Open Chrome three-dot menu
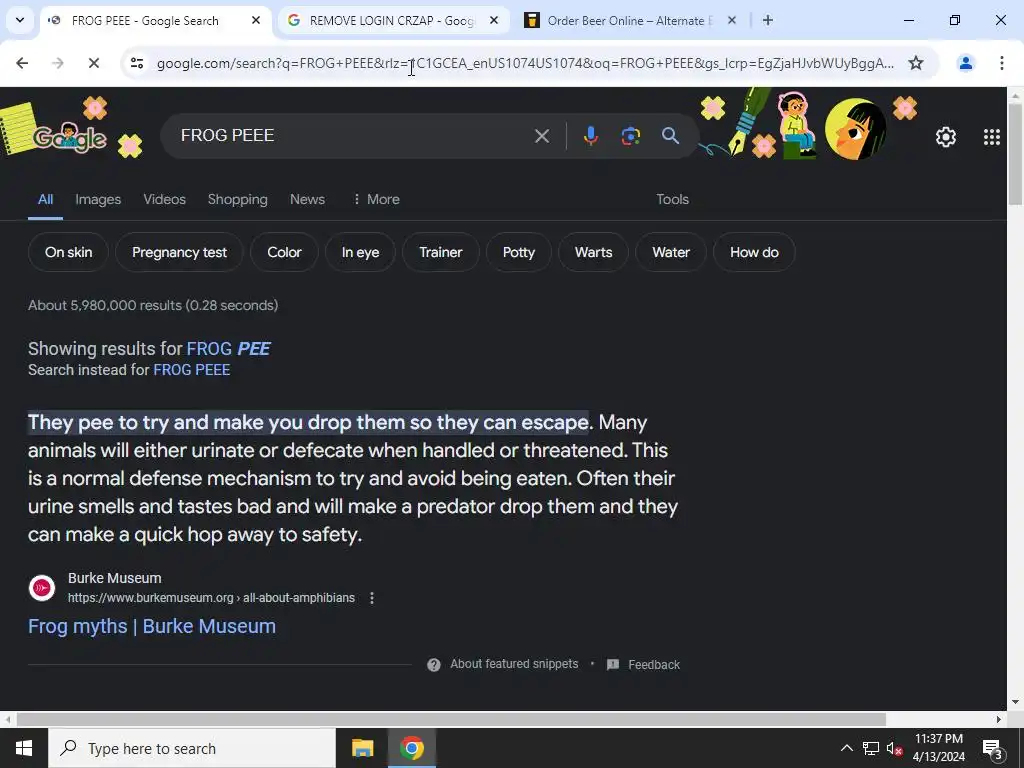Image resolution: width=1024 pixels, height=768 pixels. [x=1001, y=63]
